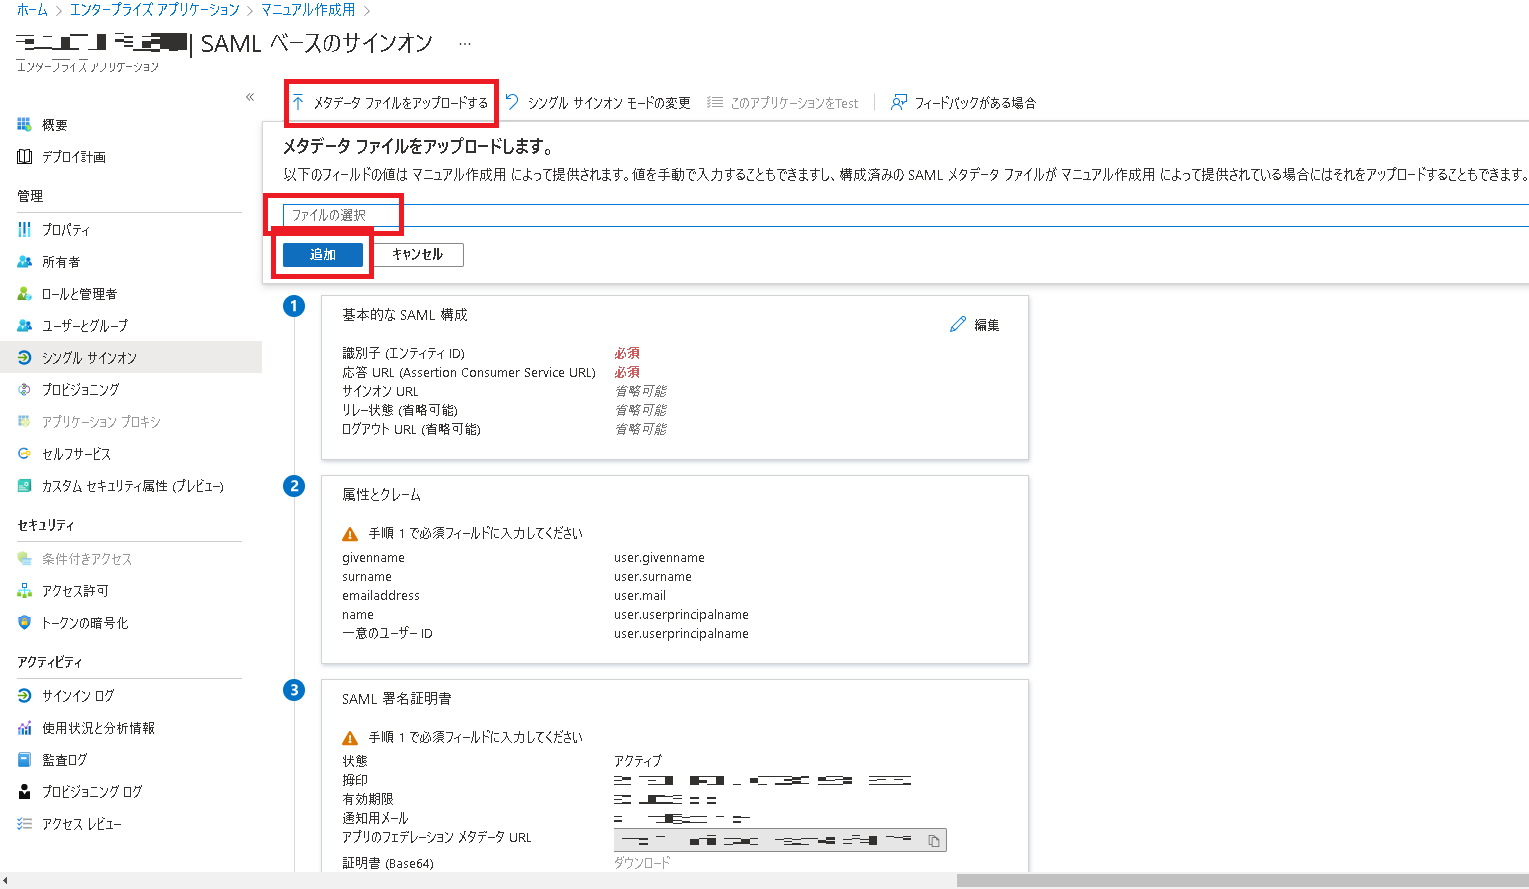Open the more options ellipsis beside the title
The height and width of the screenshot is (889, 1529).
click(464, 44)
